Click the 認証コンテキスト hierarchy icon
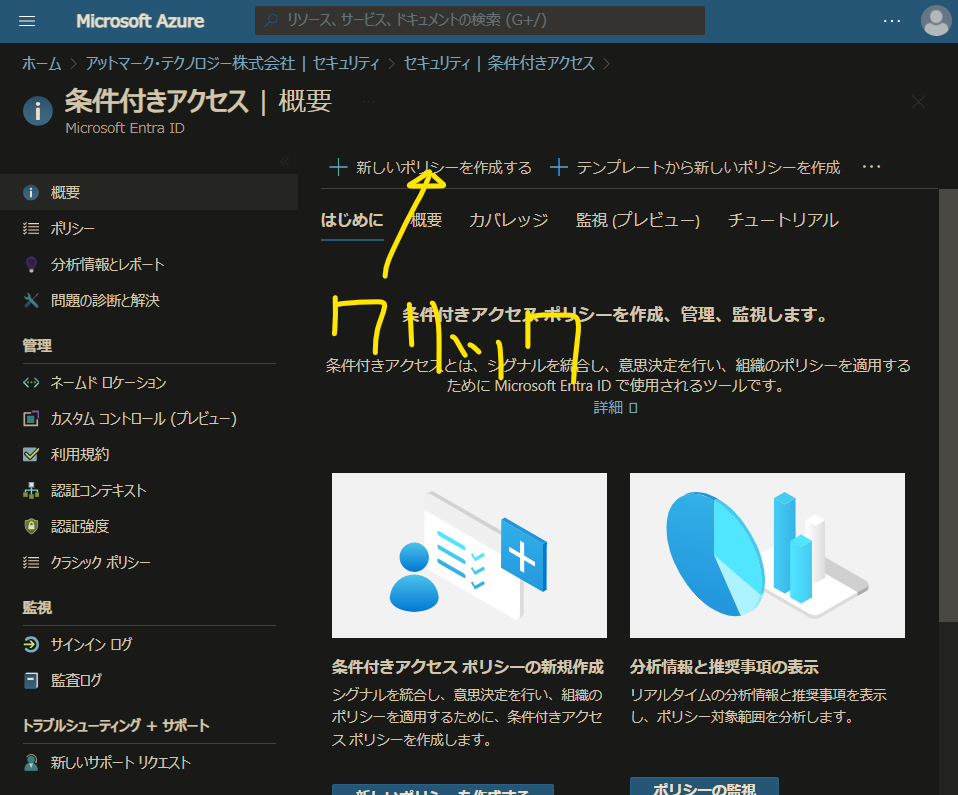 click(x=31, y=490)
